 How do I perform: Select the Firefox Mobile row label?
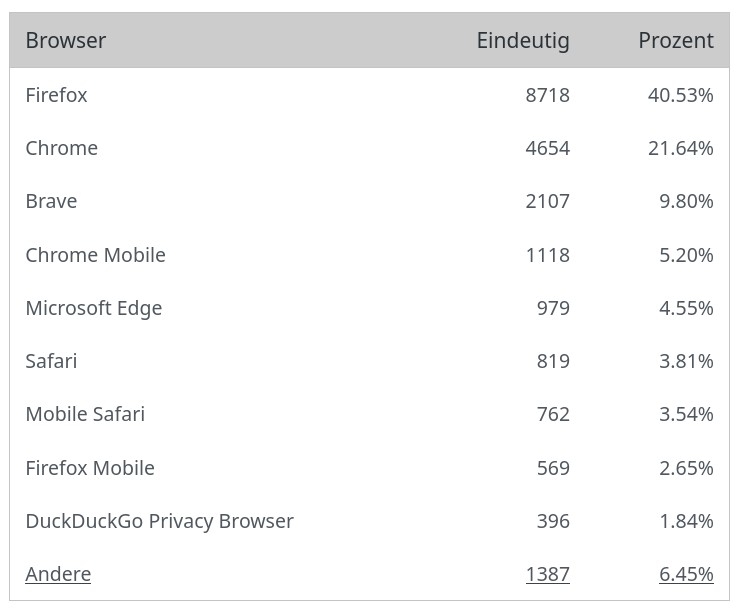(90, 468)
